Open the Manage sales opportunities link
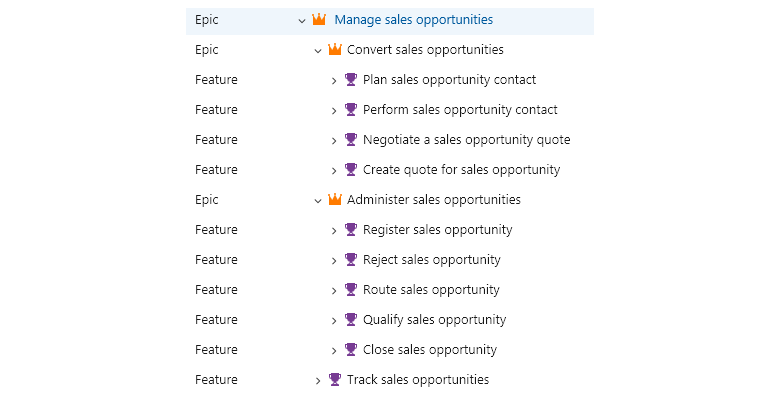 pos(414,20)
